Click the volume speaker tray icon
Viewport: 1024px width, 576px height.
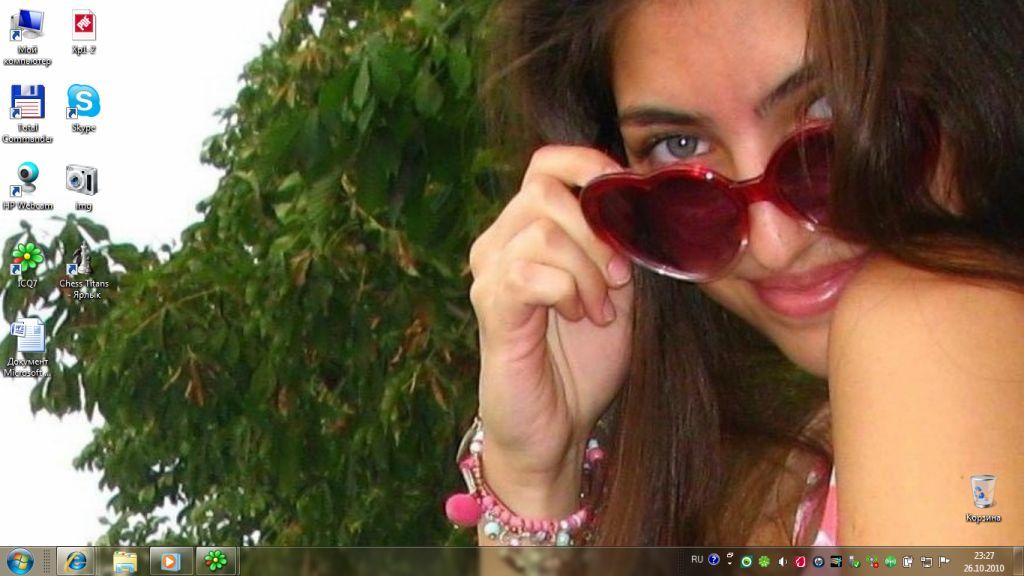[x=782, y=561]
